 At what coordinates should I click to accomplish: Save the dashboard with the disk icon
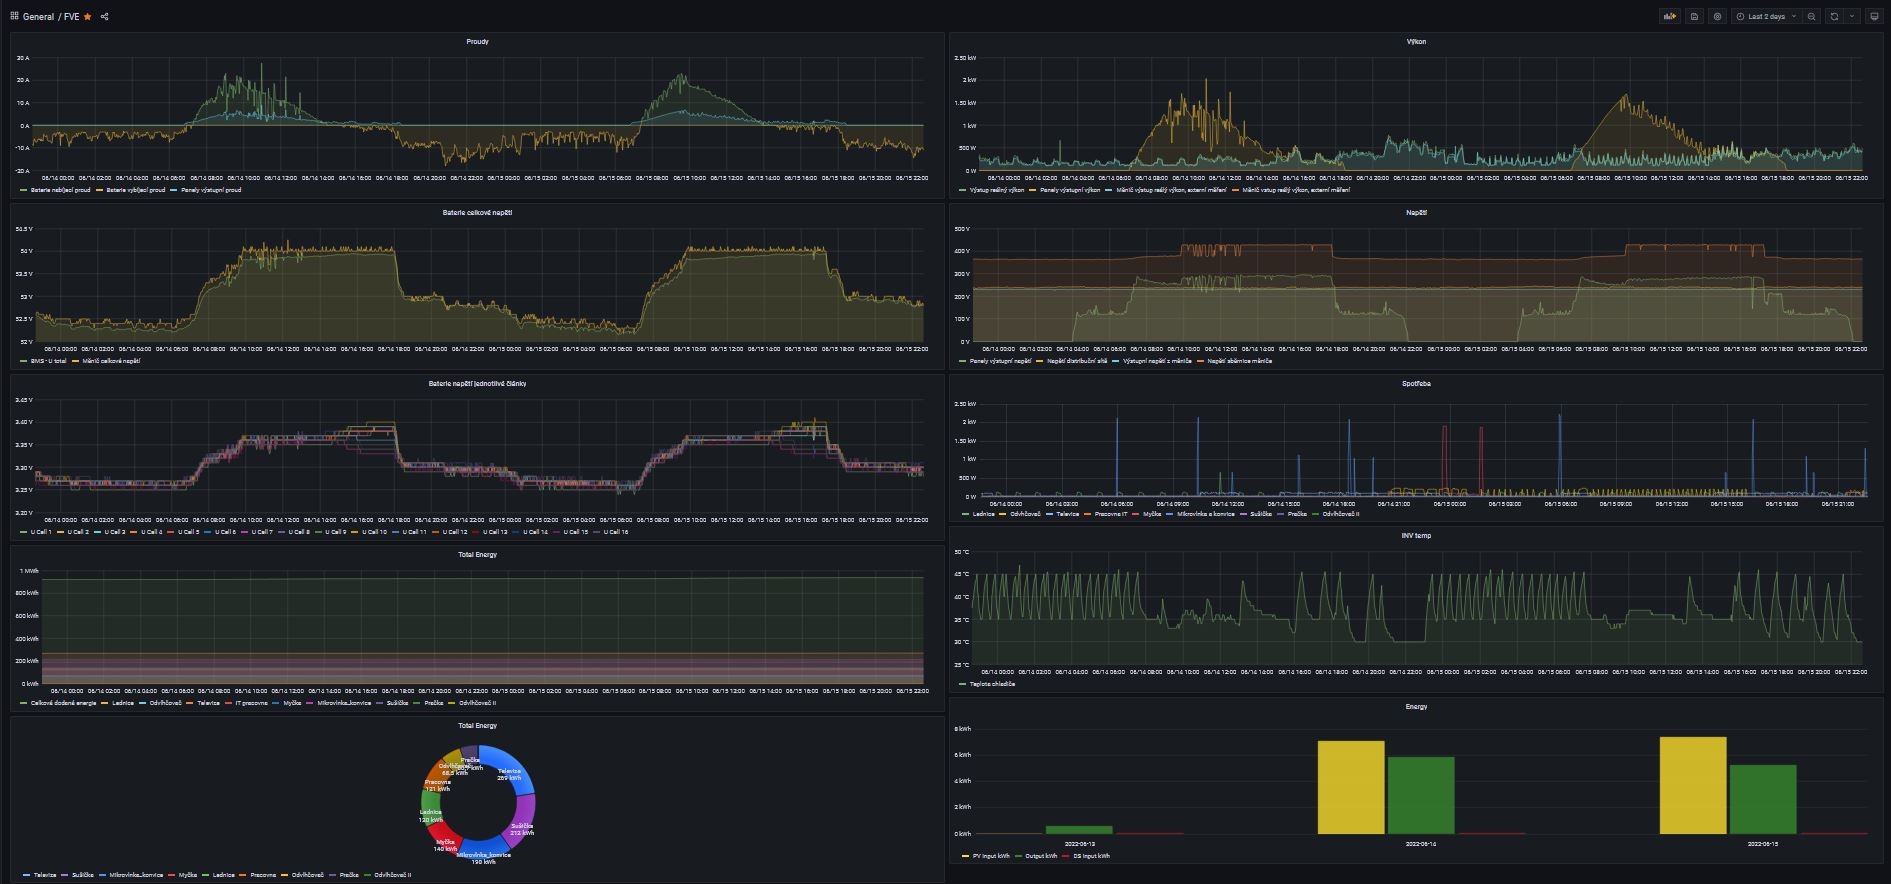1694,17
